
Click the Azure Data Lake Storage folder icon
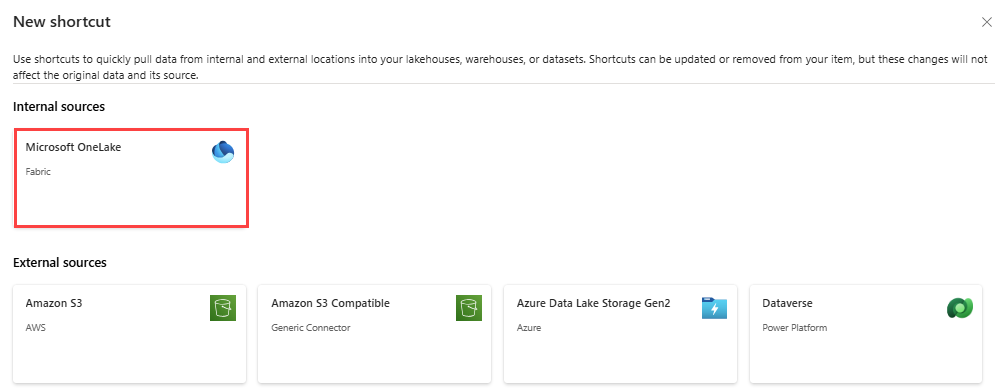[x=714, y=308]
